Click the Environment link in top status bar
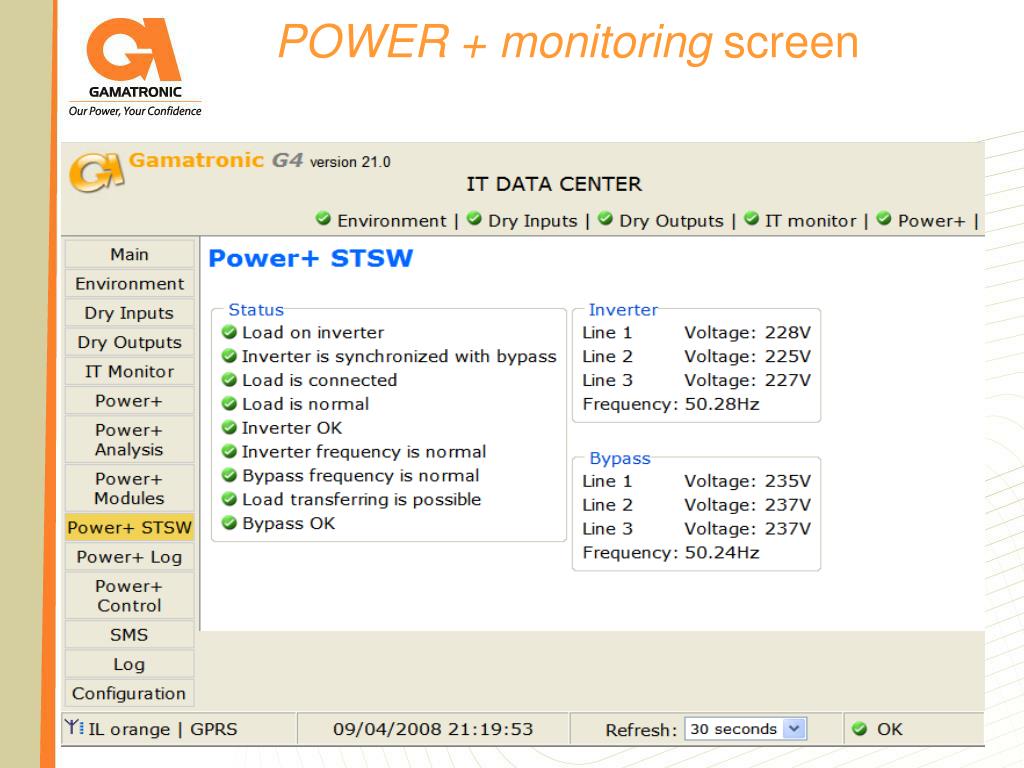Image resolution: width=1024 pixels, height=768 pixels. pyautogui.click(x=392, y=221)
